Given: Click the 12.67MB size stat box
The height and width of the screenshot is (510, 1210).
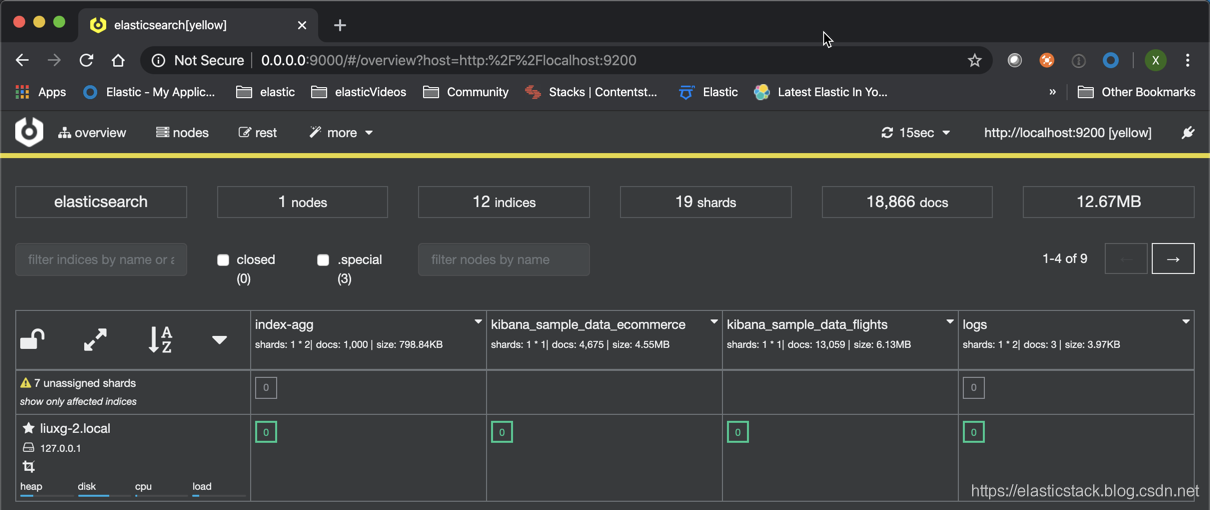Looking at the screenshot, I should tap(1108, 202).
